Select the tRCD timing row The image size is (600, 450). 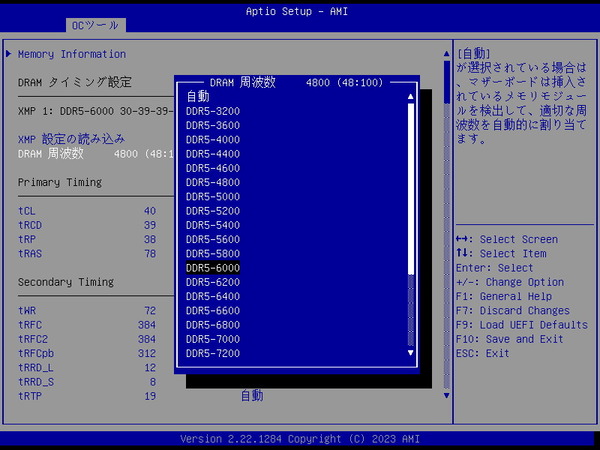click(x=87, y=225)
